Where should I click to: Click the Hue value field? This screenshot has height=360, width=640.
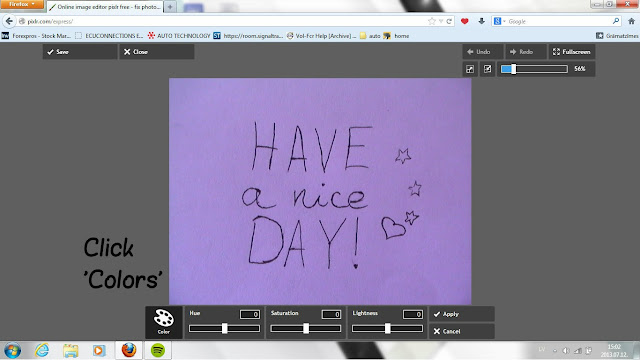(250, 314)
